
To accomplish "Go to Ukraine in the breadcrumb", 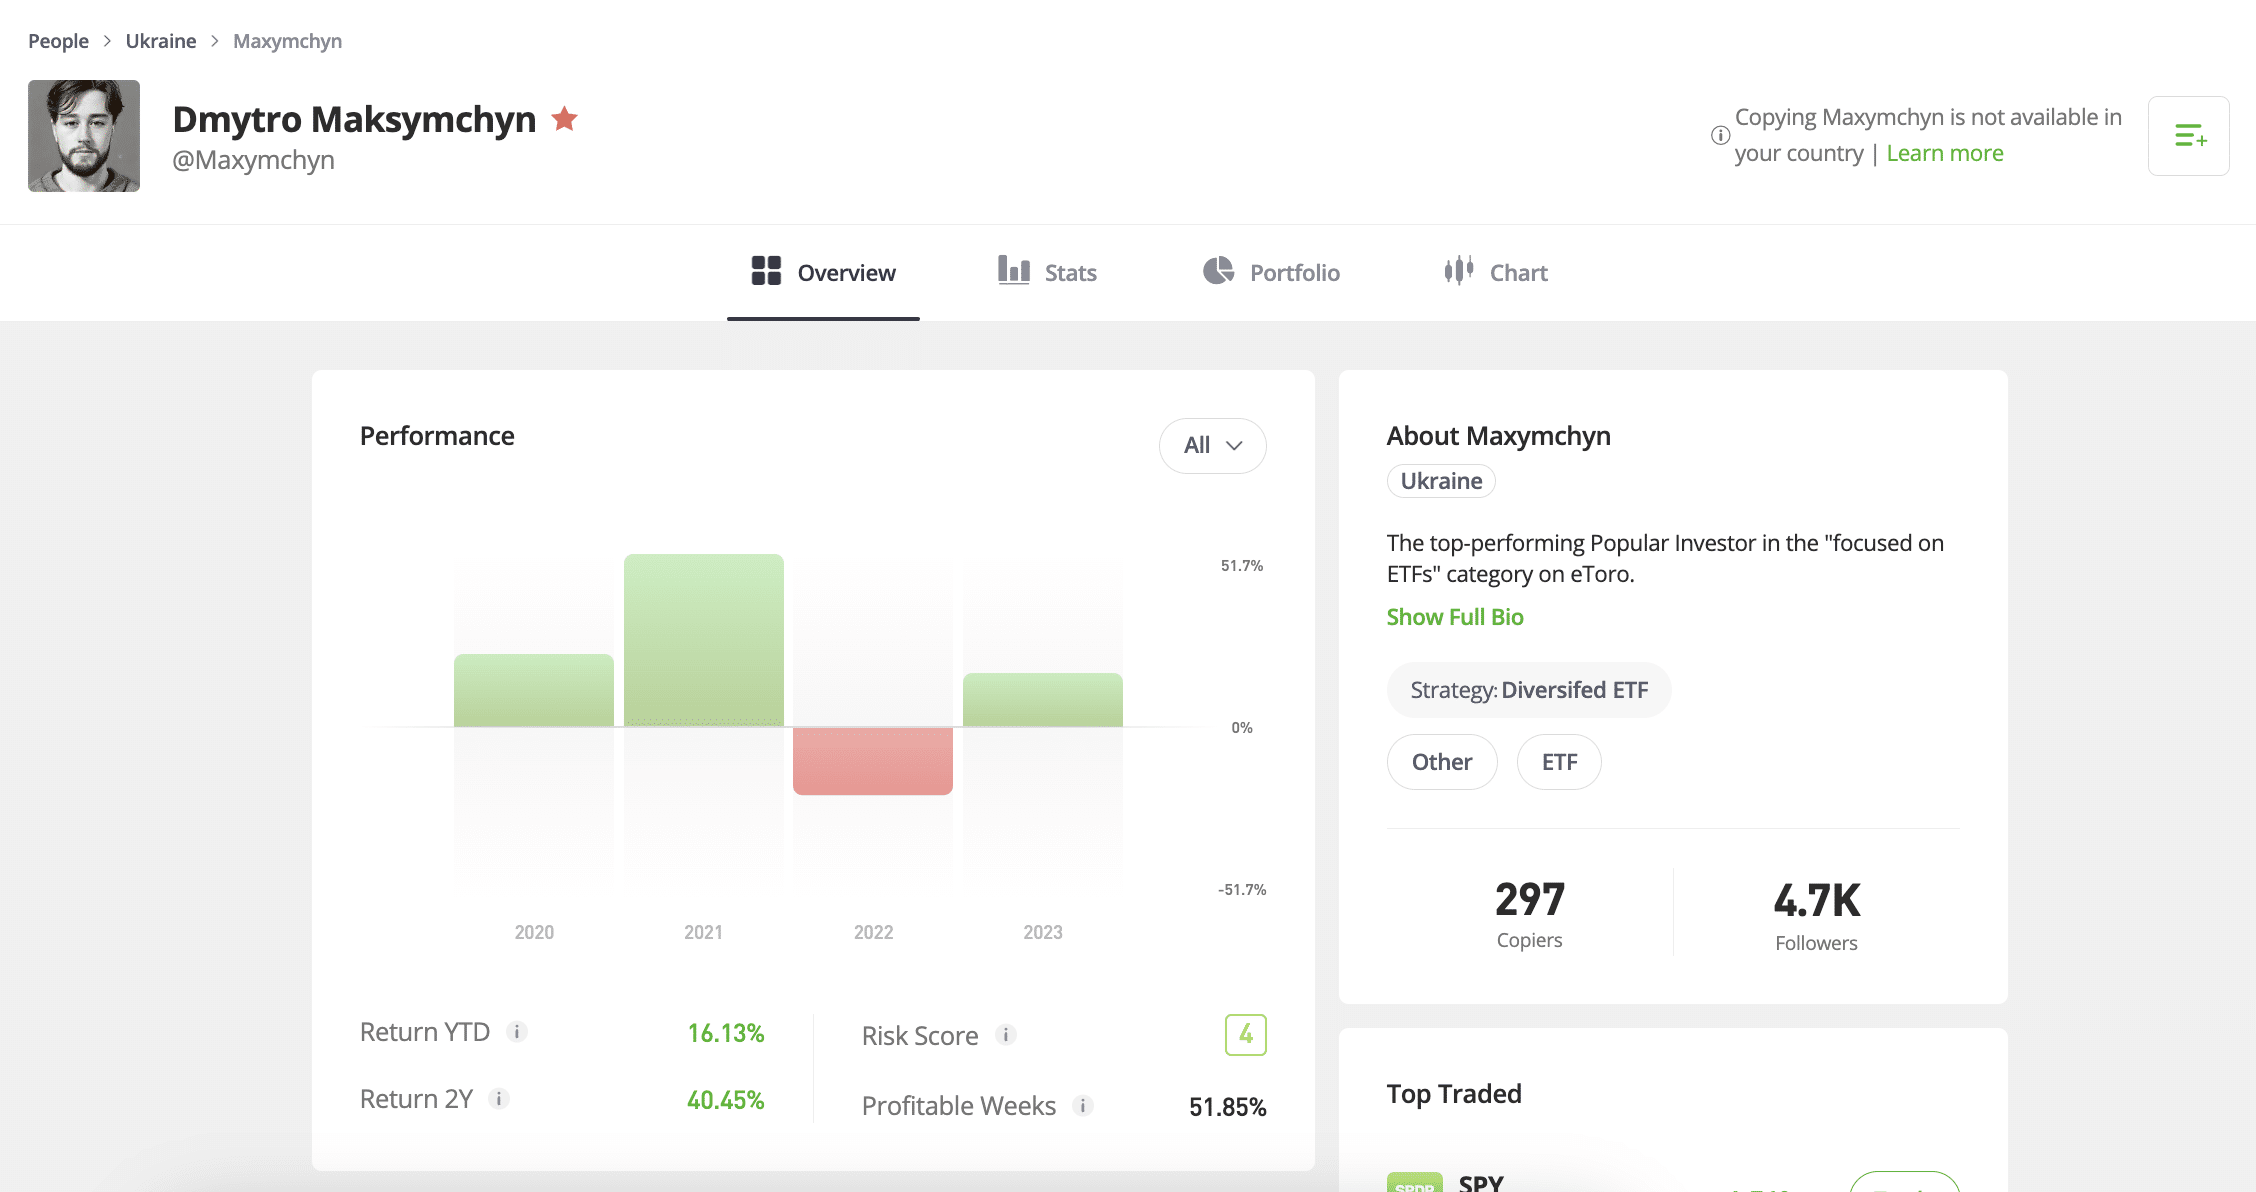I will [161, 41].
